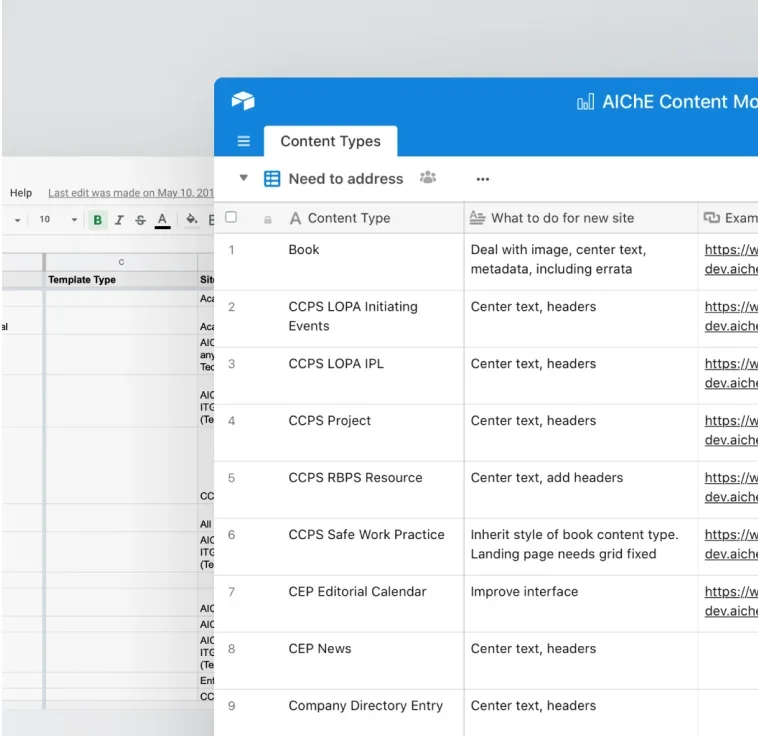This screenshot has height=736, width=758.
Task: Click the long text icon beside What to do
Action: (x=477, y=218)
